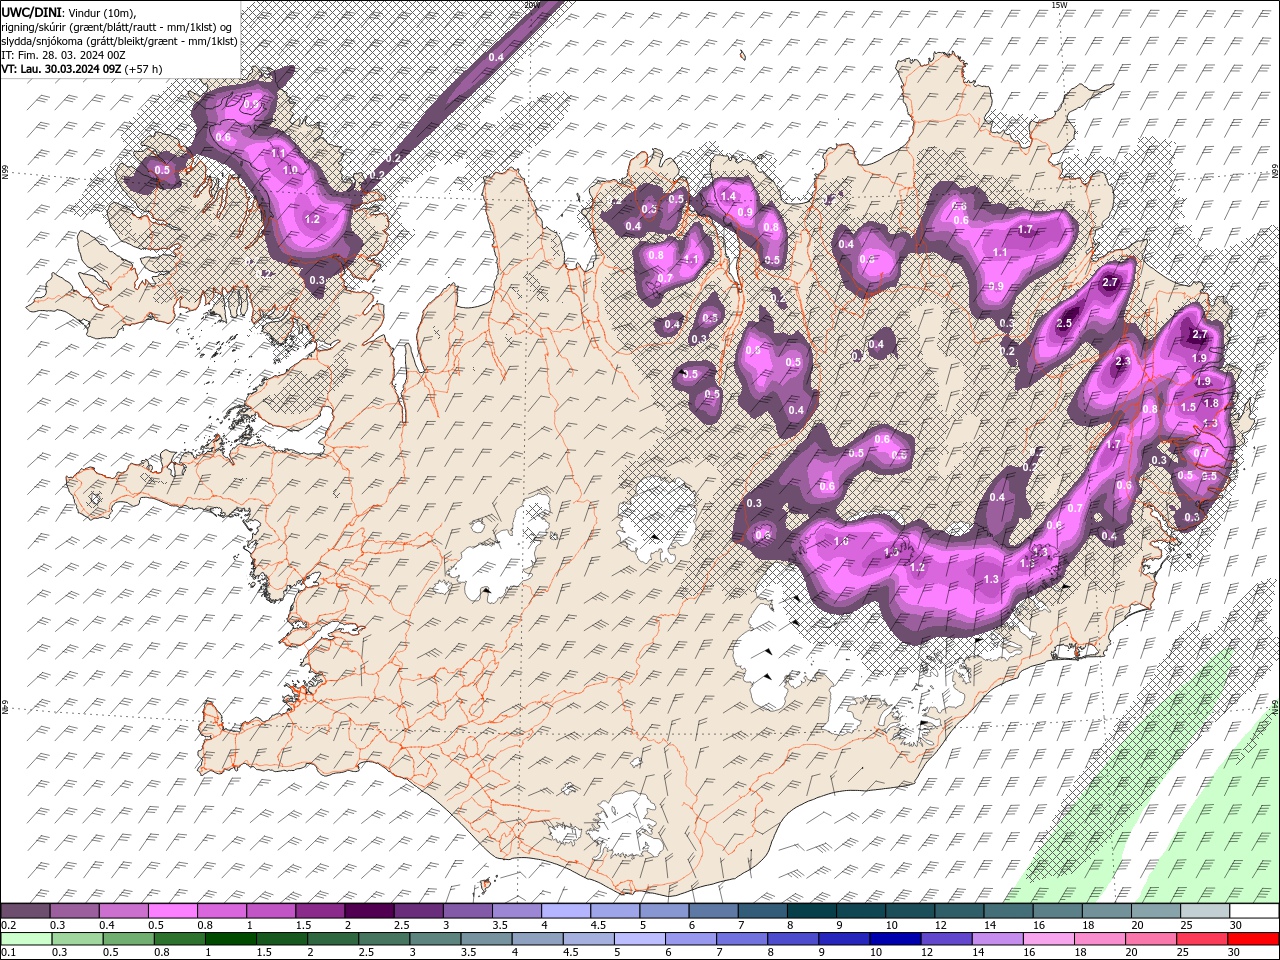Select the light grey 25 swatch, upper legend
The height and width of the screenshot is (960, 1280).
point(1205,911)
